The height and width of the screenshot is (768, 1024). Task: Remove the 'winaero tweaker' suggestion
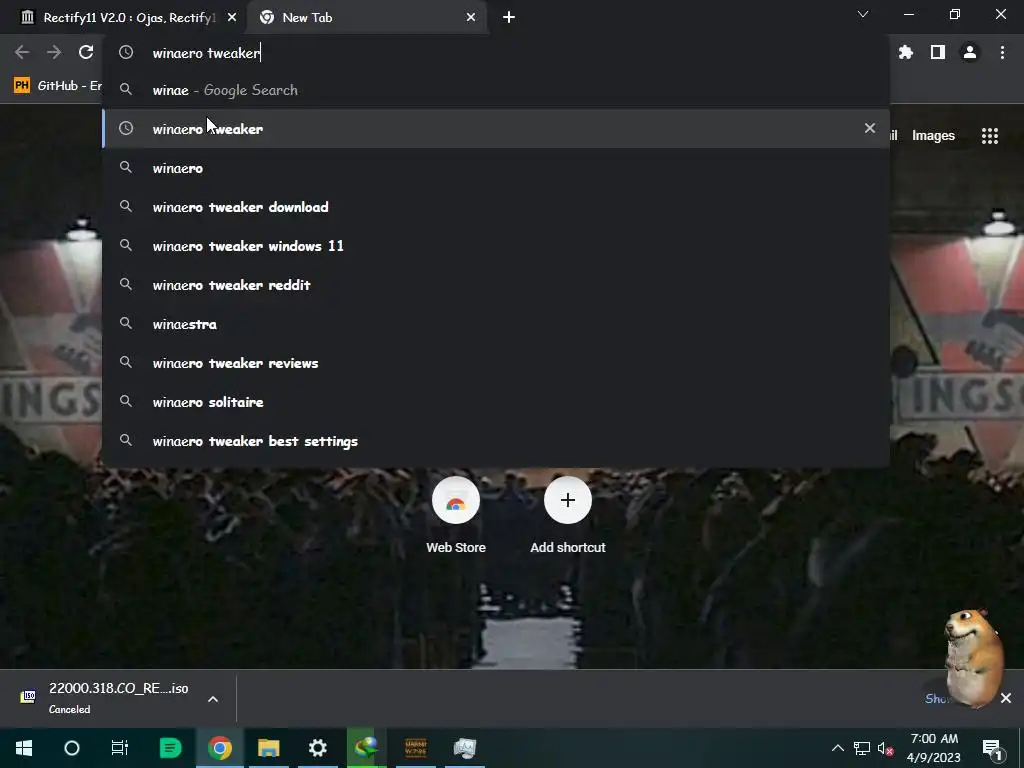coord(870,129)
